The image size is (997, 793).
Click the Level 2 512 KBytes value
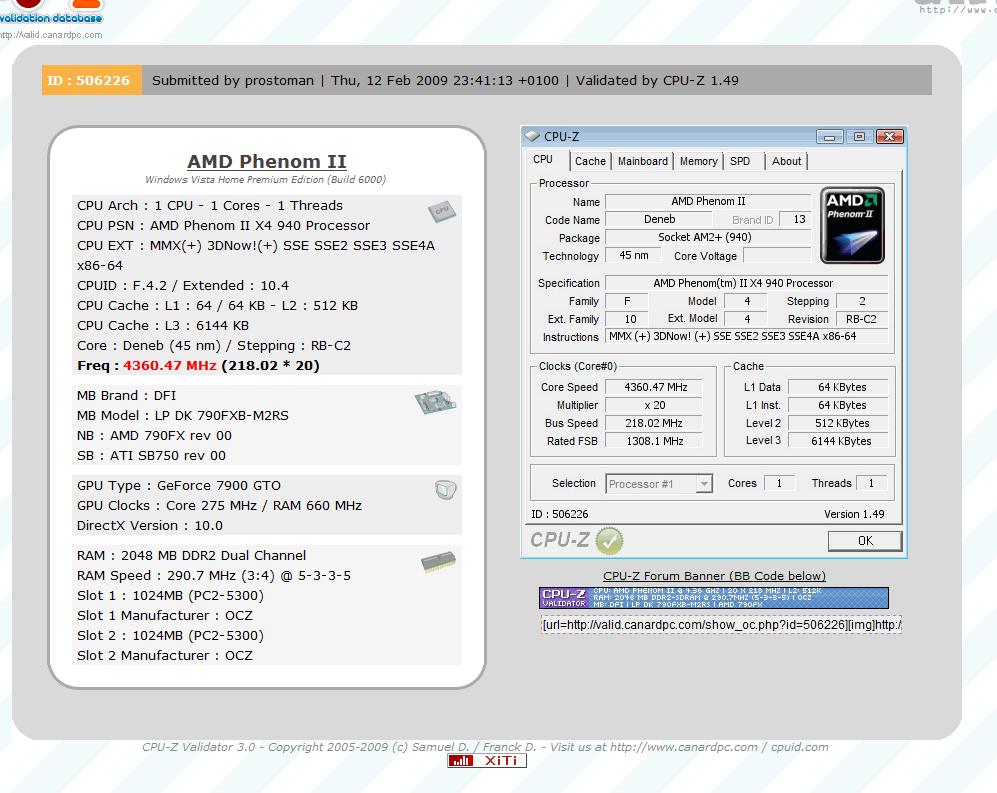point(838,423)
